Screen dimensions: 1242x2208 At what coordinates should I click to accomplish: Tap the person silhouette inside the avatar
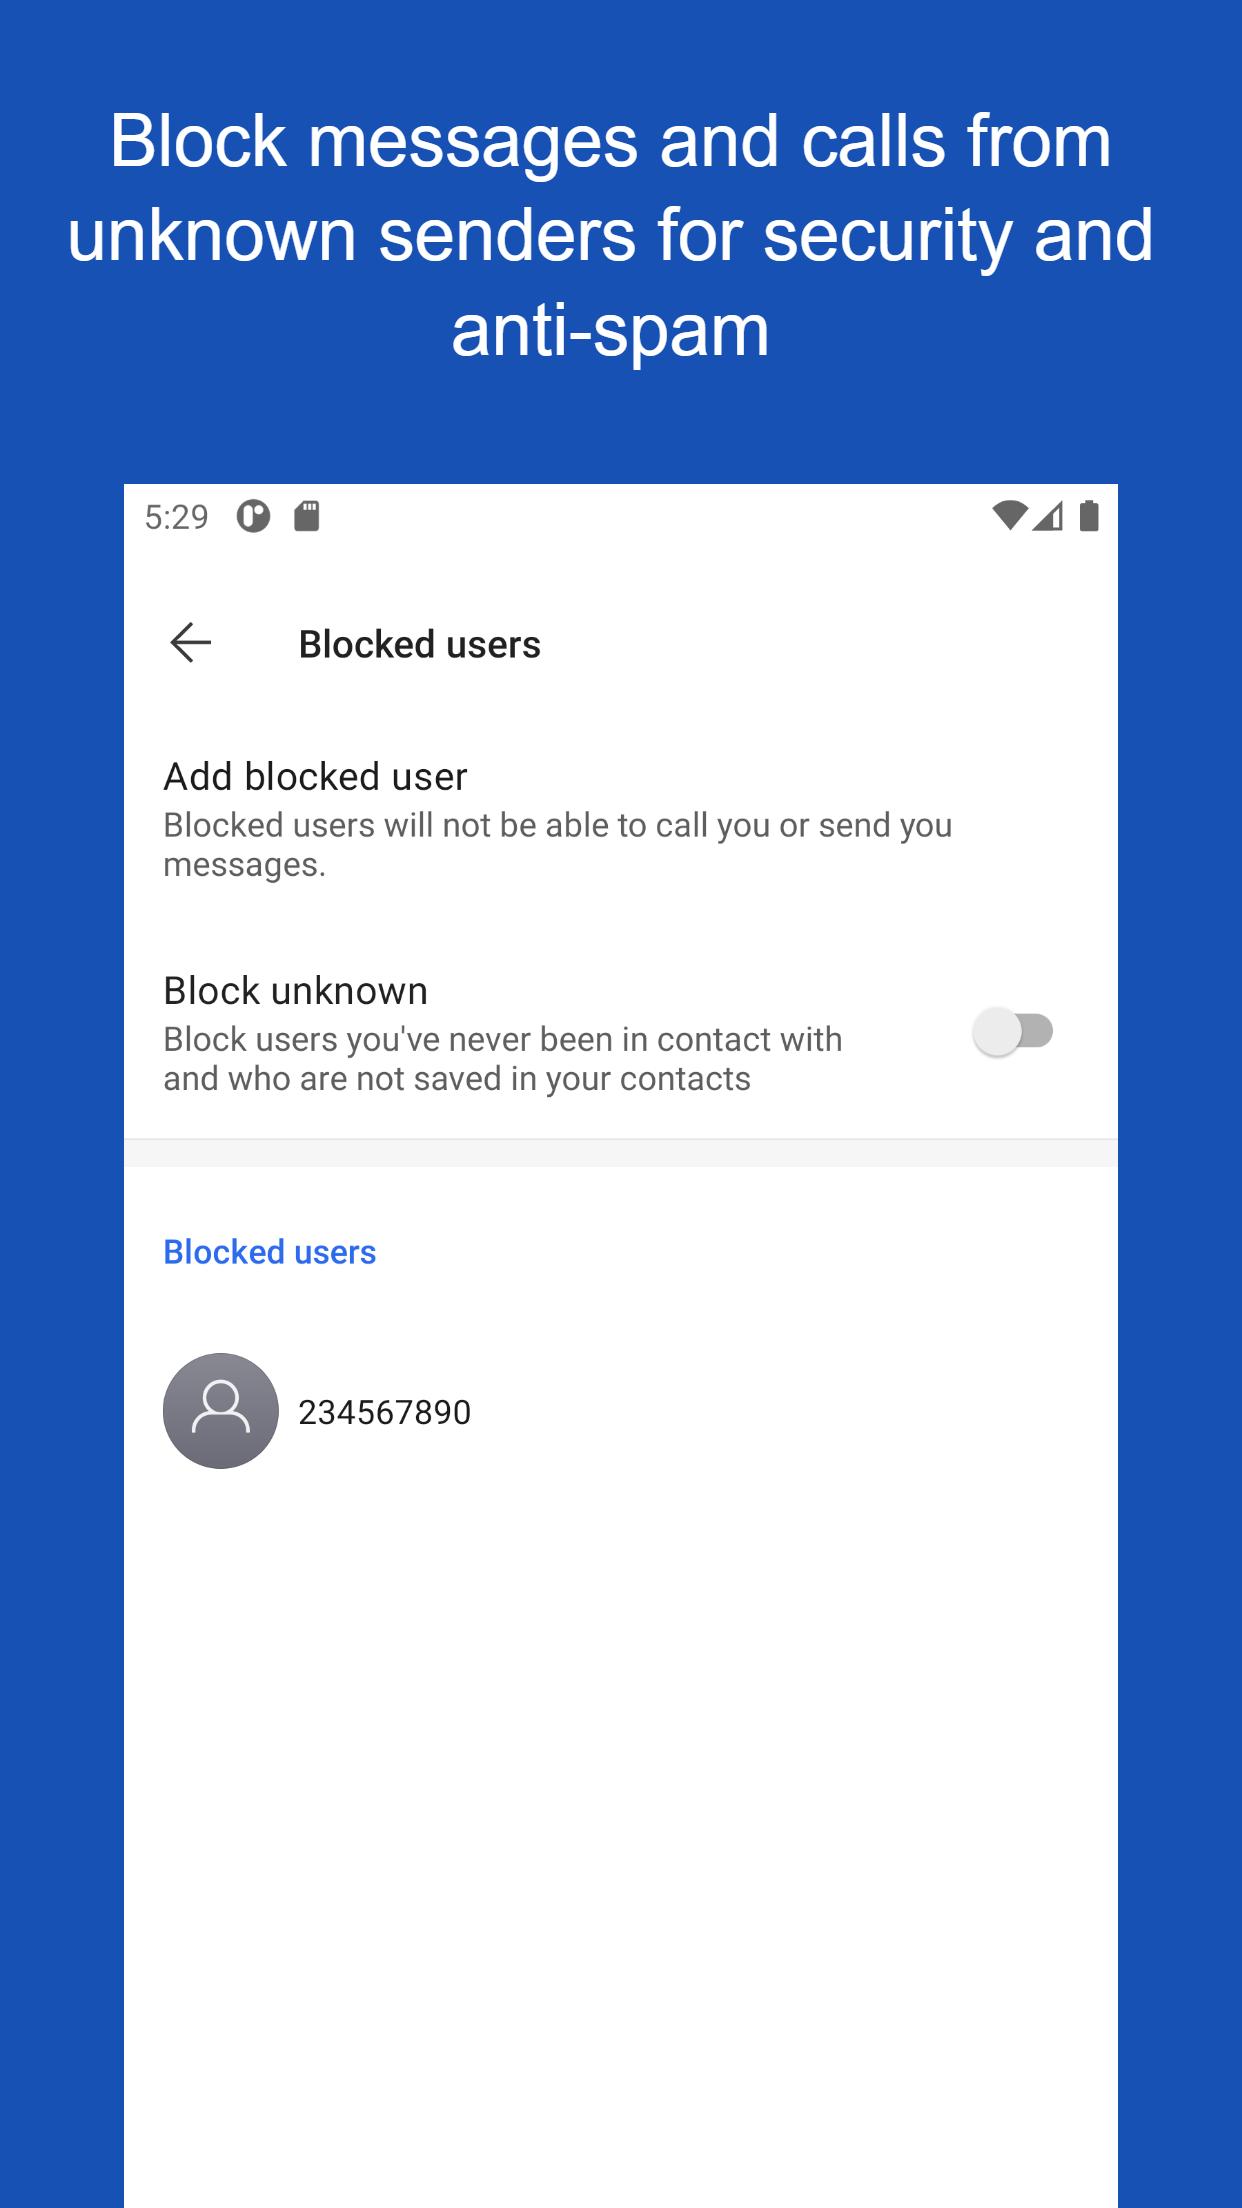(221, 1408)
